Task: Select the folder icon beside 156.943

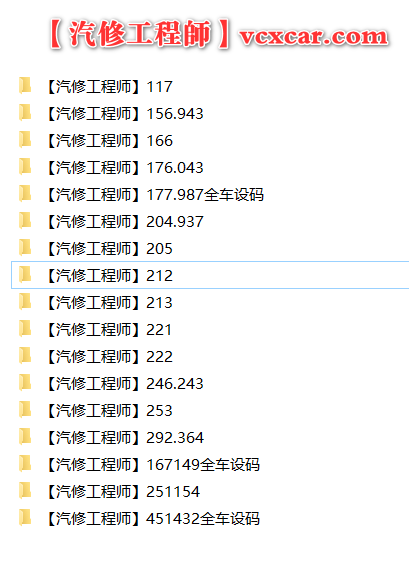Action: point(25,113)
